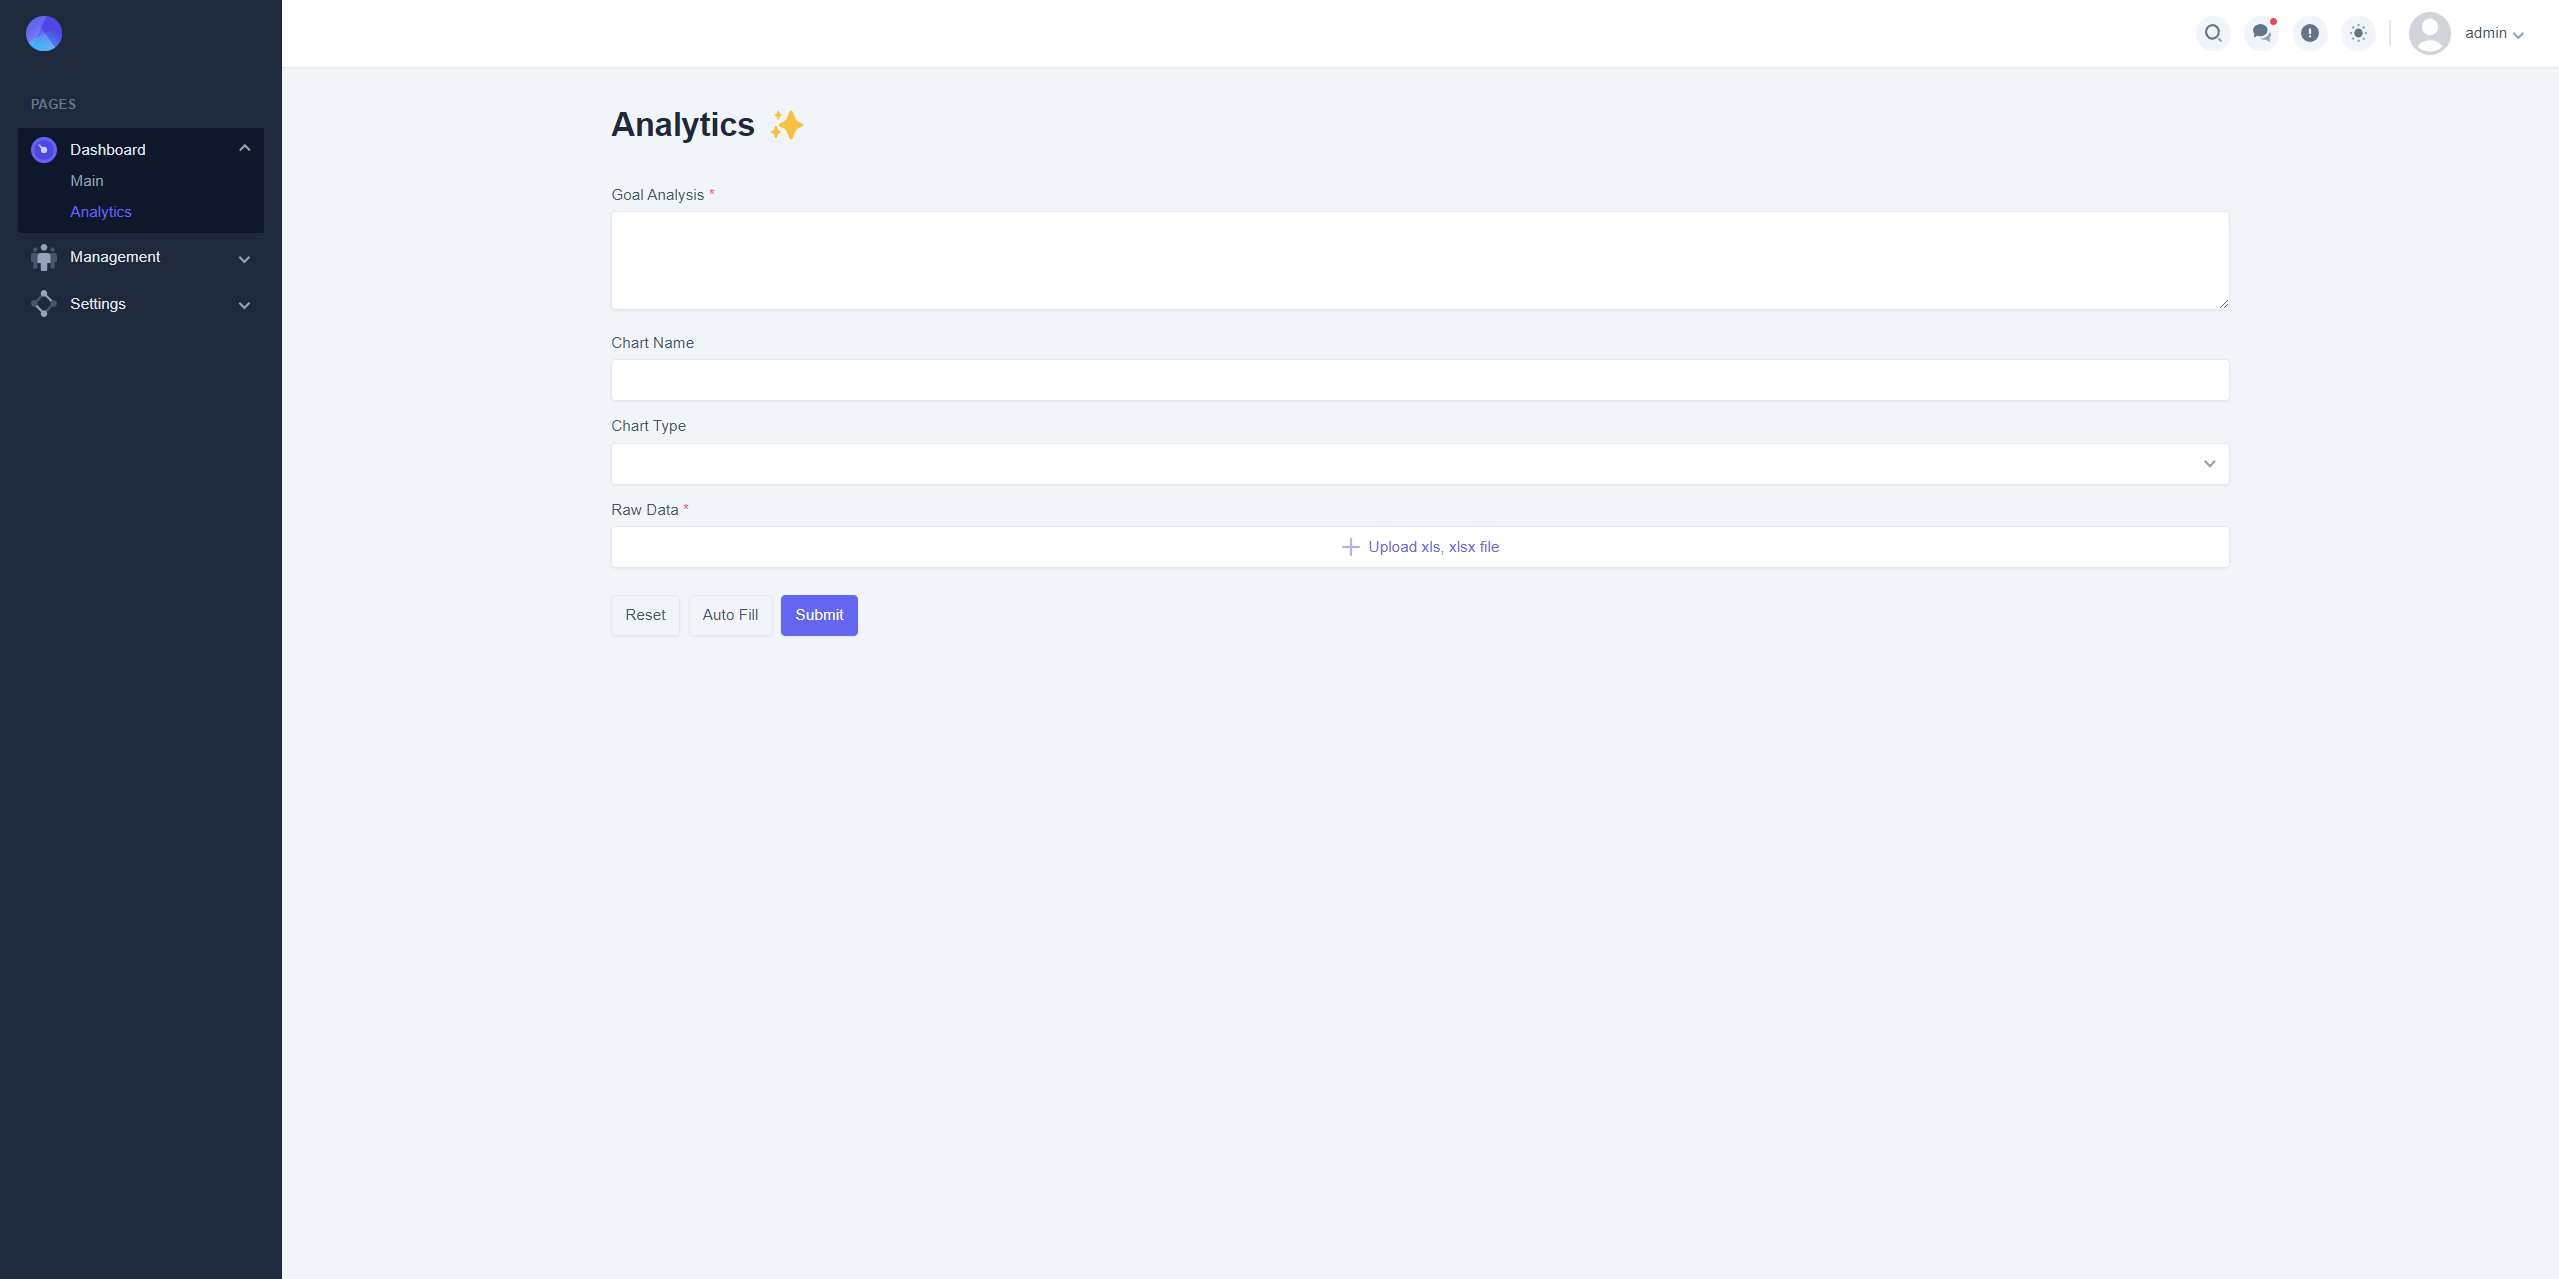Click the app logo icon
The height and width of the screenshot is (1279, 2559).
click(x=44, y=34)
